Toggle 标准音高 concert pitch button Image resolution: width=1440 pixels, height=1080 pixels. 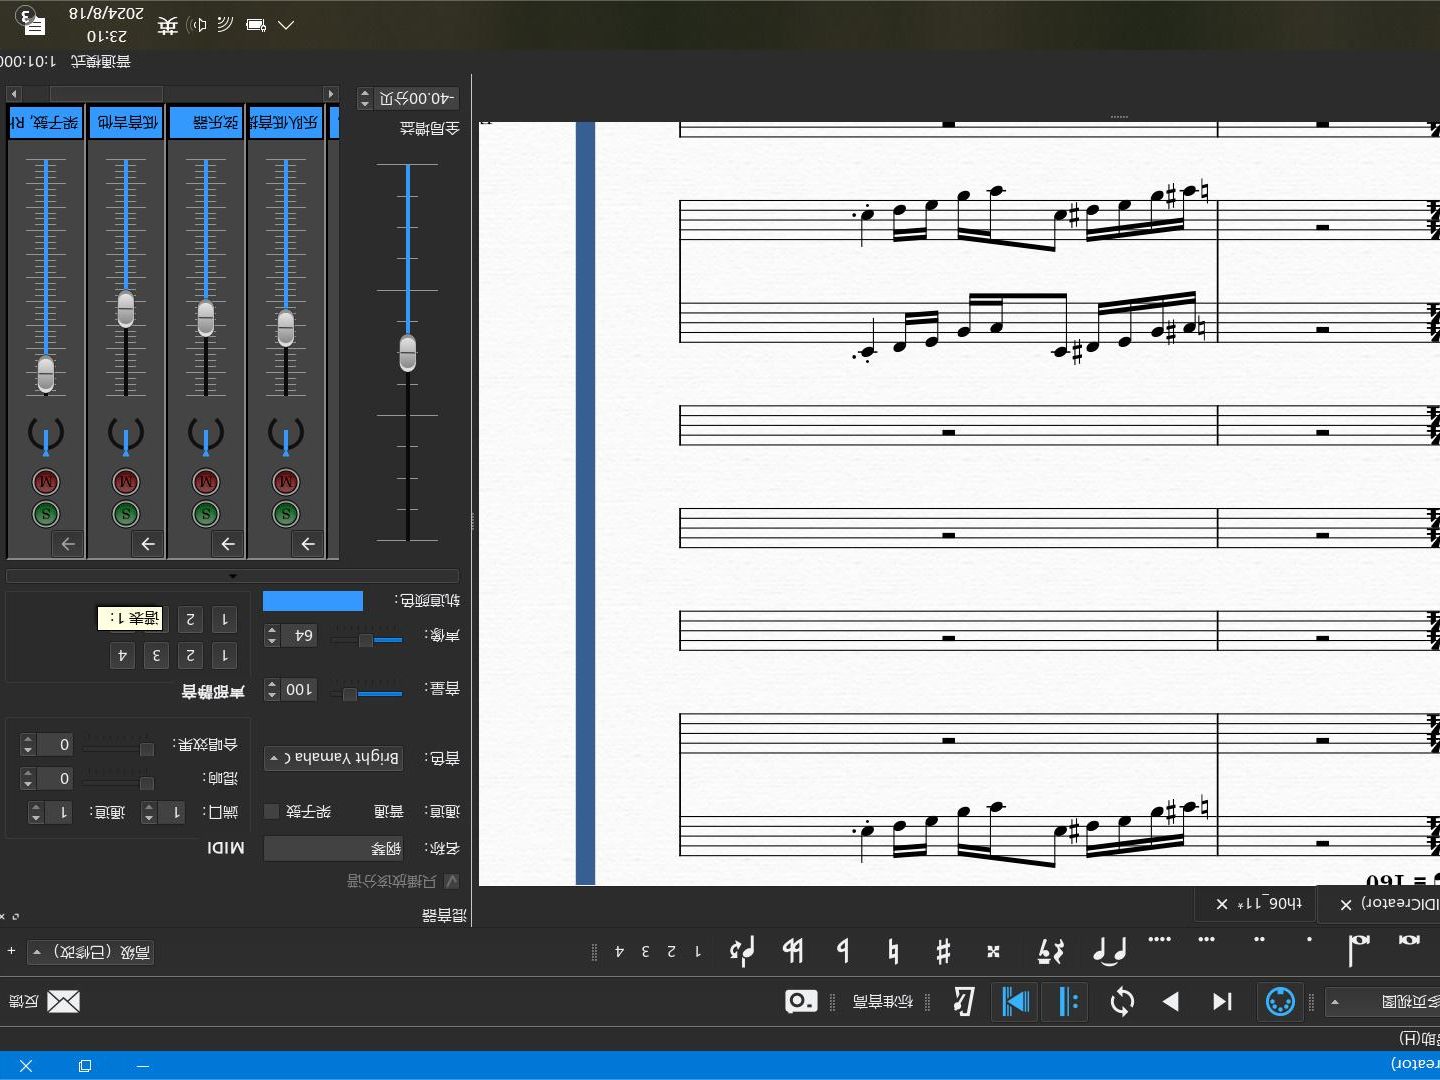click(x=883, y=1001)
